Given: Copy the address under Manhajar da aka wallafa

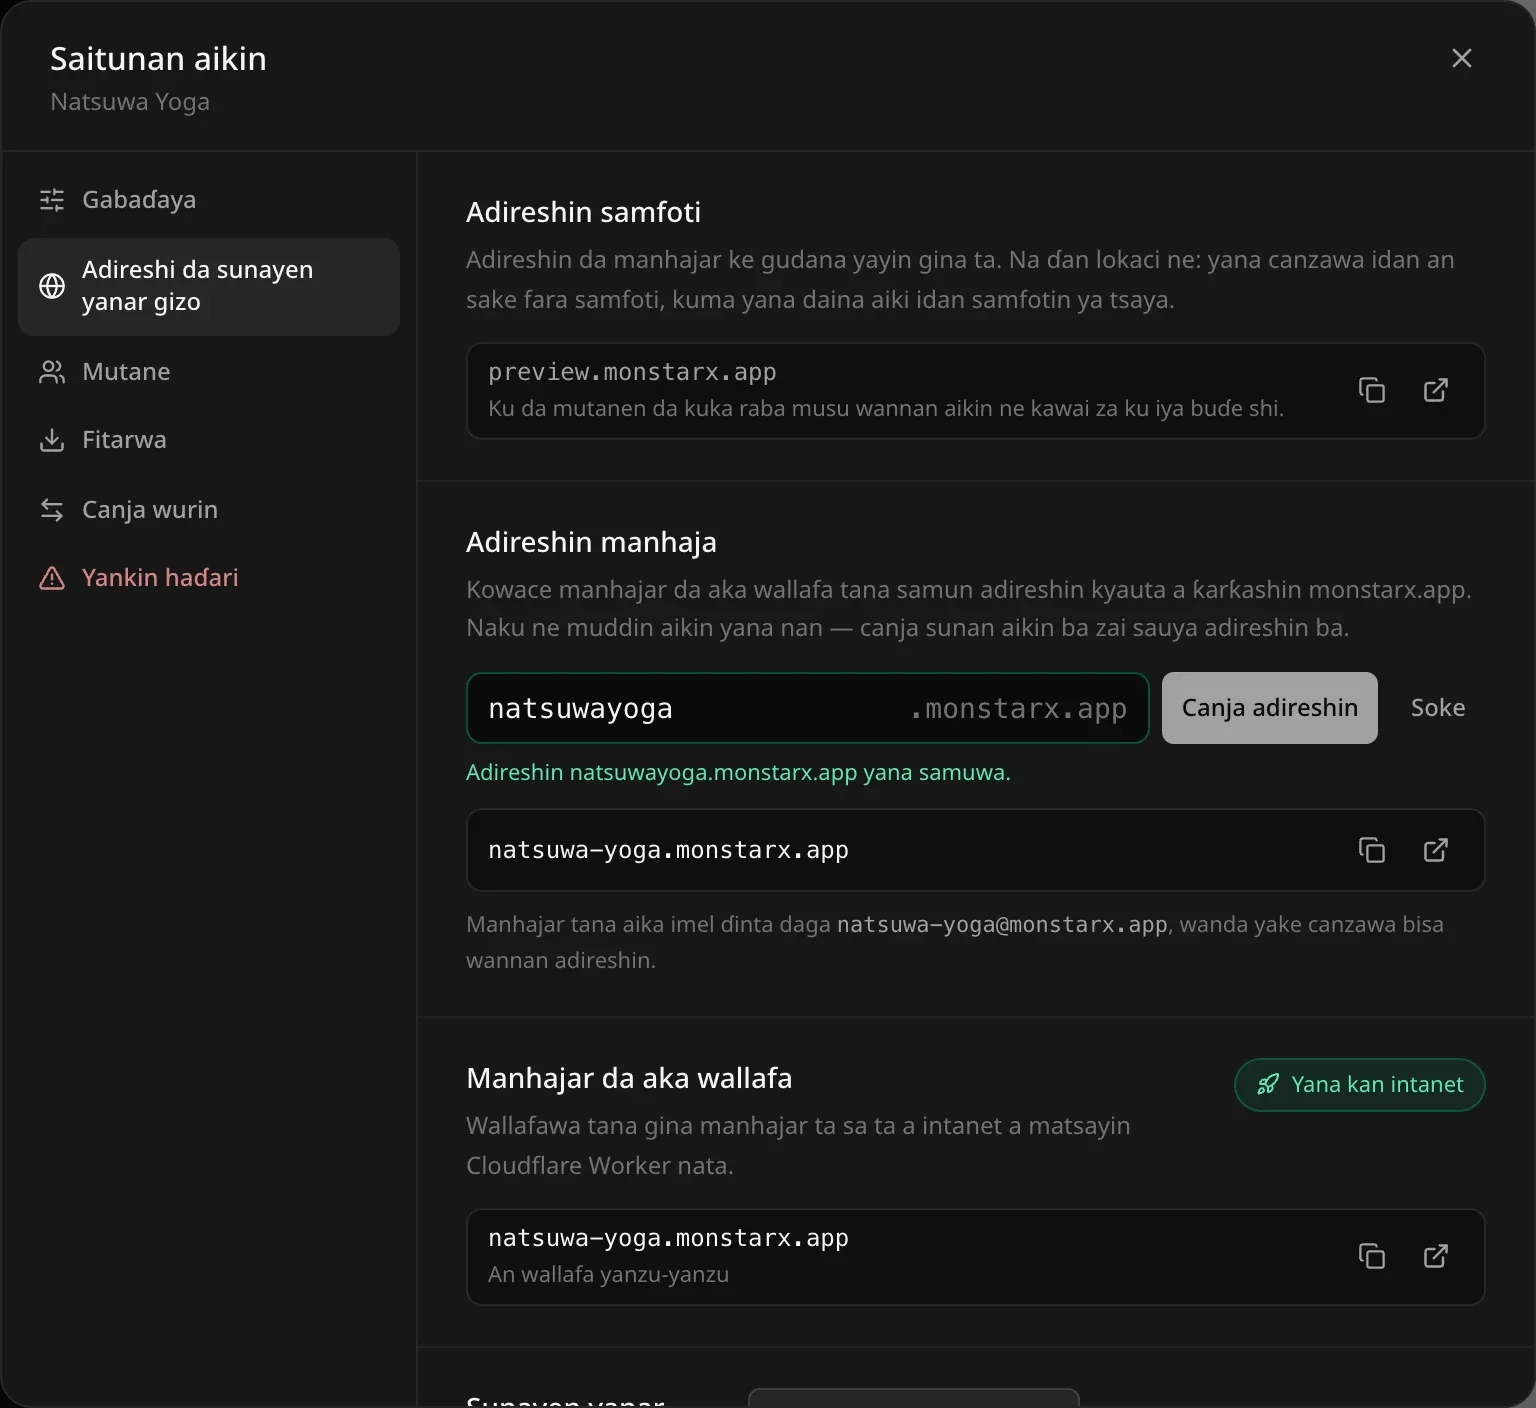Looking at the screenshot, I should [1372, 1256].
